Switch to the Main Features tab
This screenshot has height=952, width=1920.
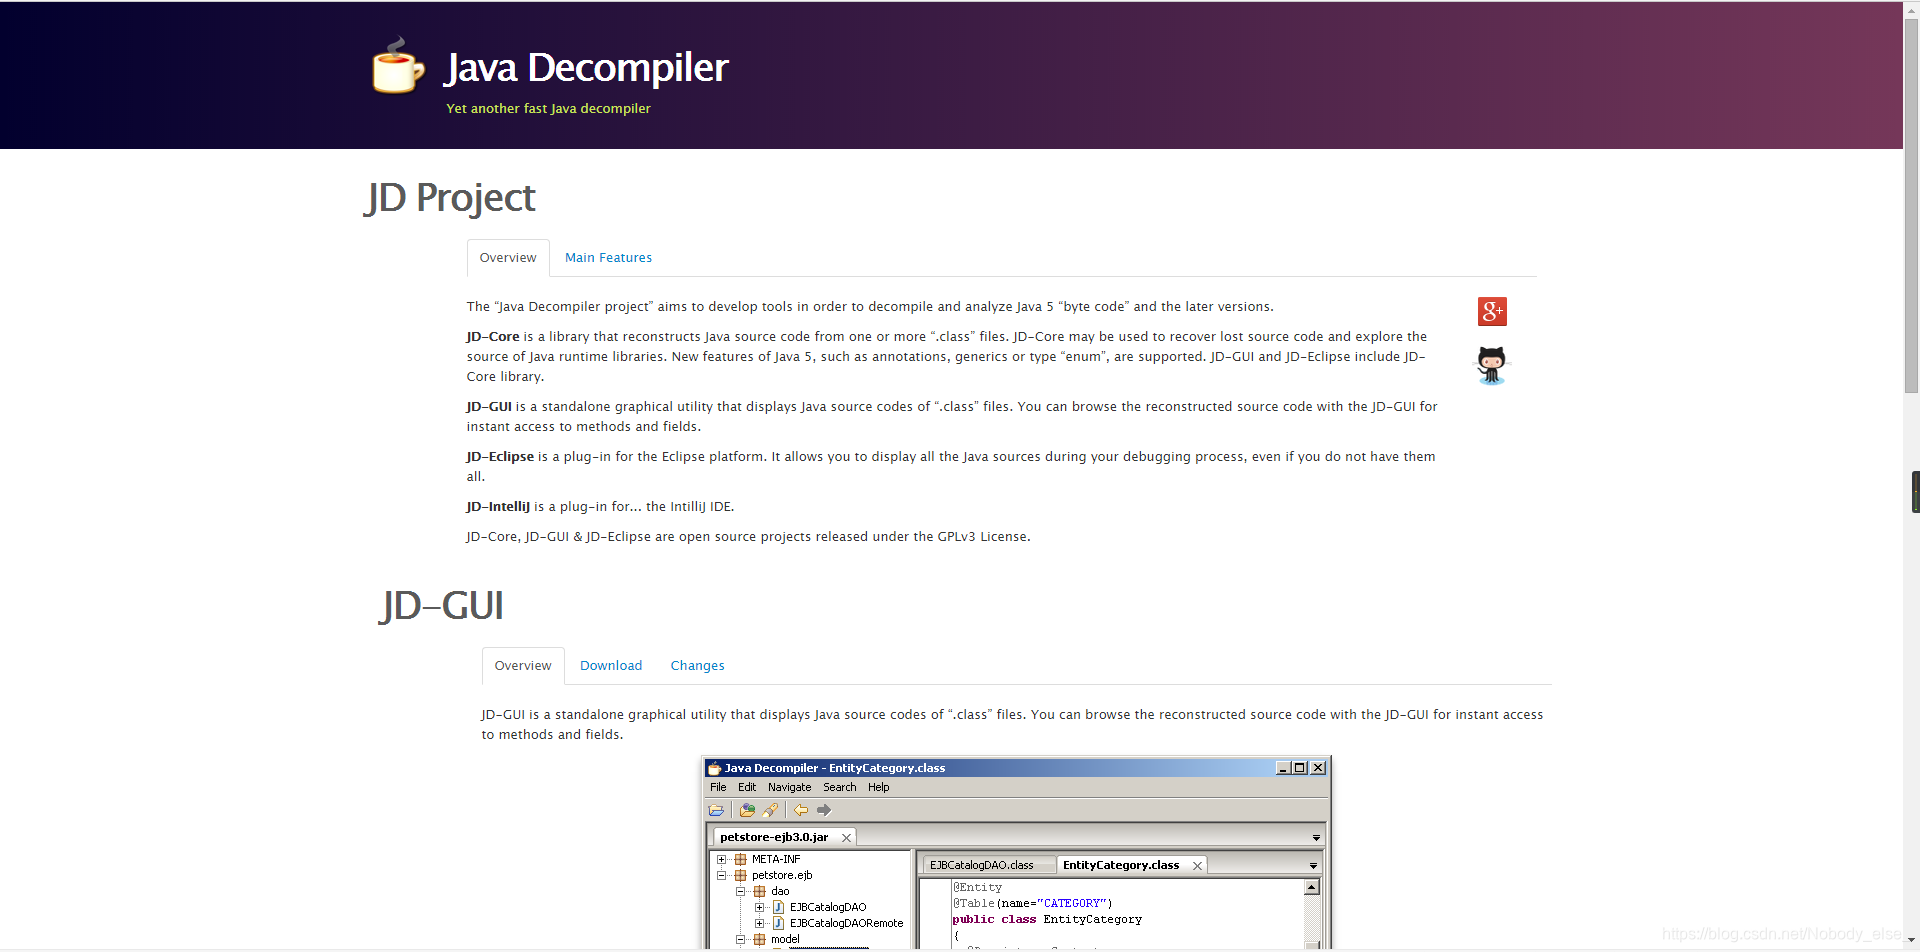(x=608, y=258)
